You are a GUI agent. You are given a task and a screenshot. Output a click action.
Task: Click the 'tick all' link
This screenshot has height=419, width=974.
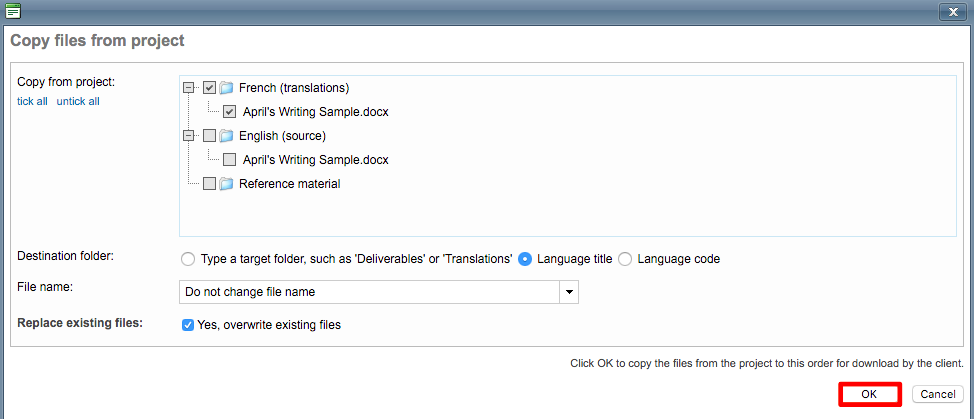(x=32, y=101)
